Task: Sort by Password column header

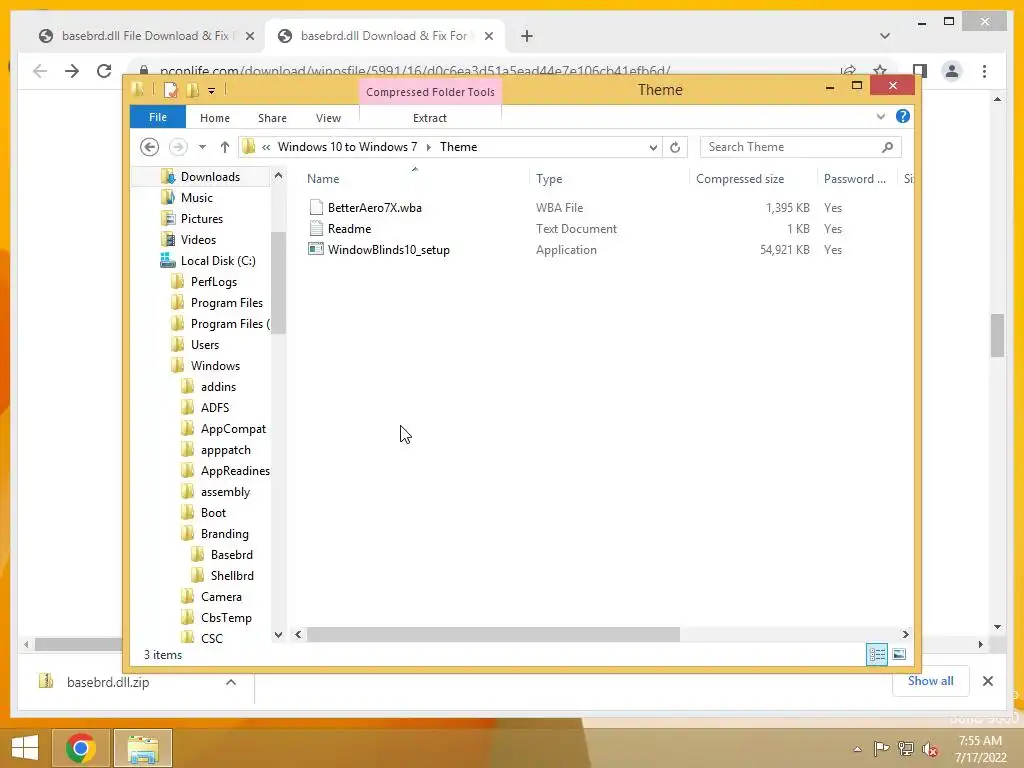Action: click(x=857, y=178)
